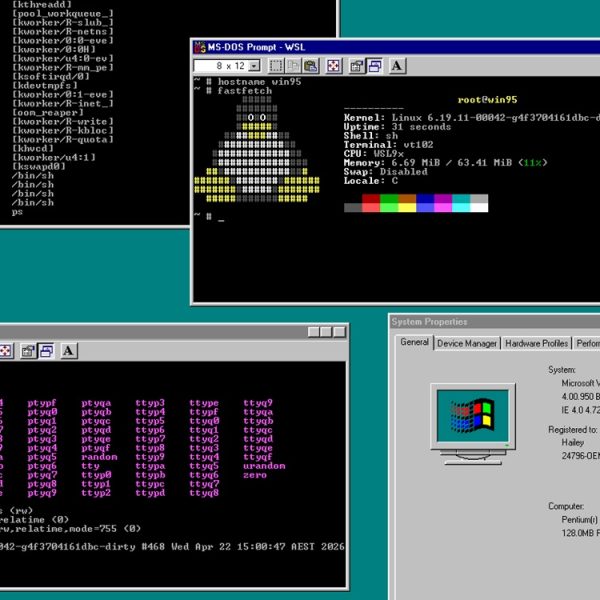Click the 'Computer:' label in System Properties

566,506
